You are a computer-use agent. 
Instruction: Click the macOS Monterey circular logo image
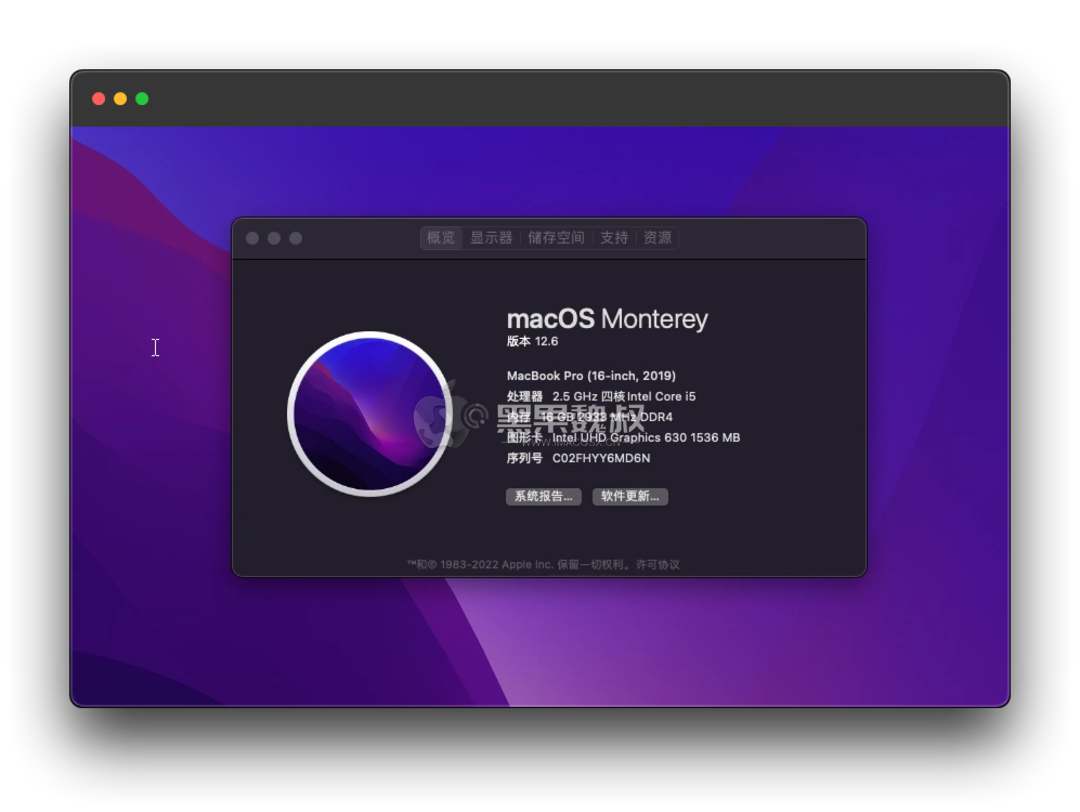click(370, 413)
